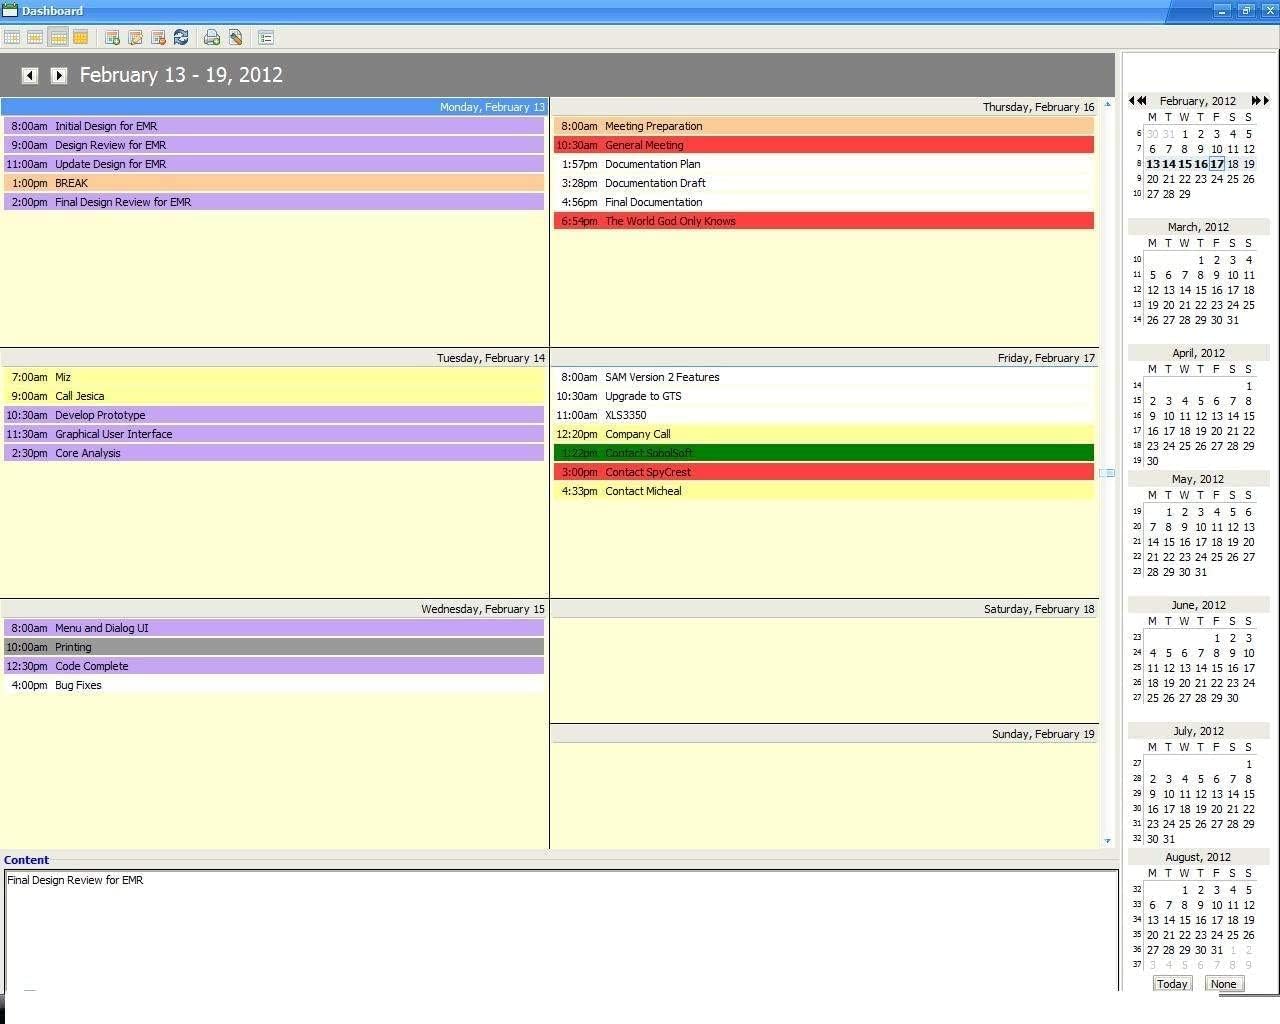Select the green Contact SohoSoft event
The height and width of the screenshot is (1024, 1280).
click(824, 452)
